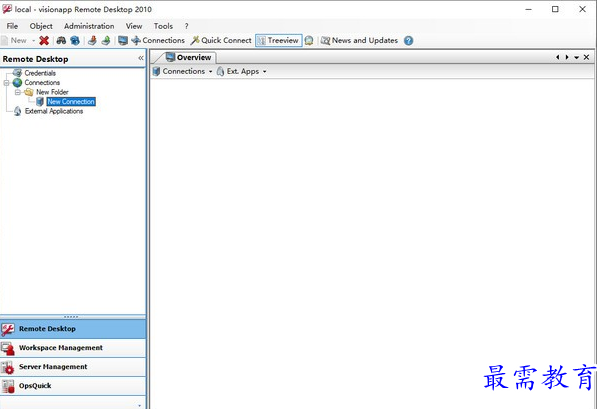Click the icon right of Treeview

pyautogui.click(x=309, y=41)
